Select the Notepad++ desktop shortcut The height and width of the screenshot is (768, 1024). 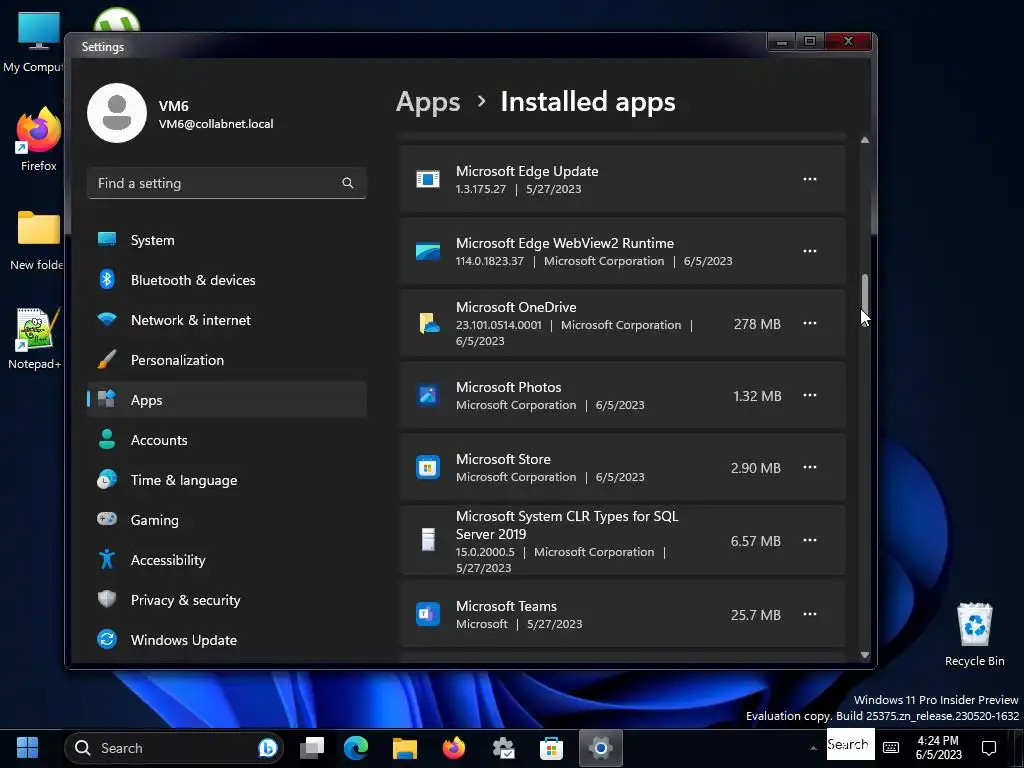click(35, 338)
